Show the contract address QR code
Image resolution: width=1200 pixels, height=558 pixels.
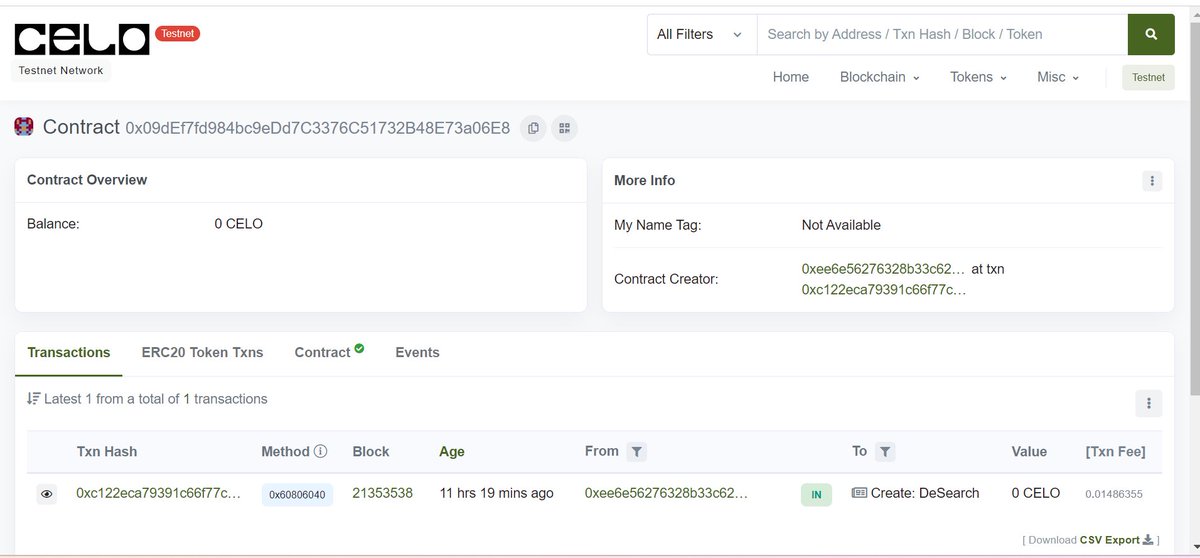tap(565, 128)
